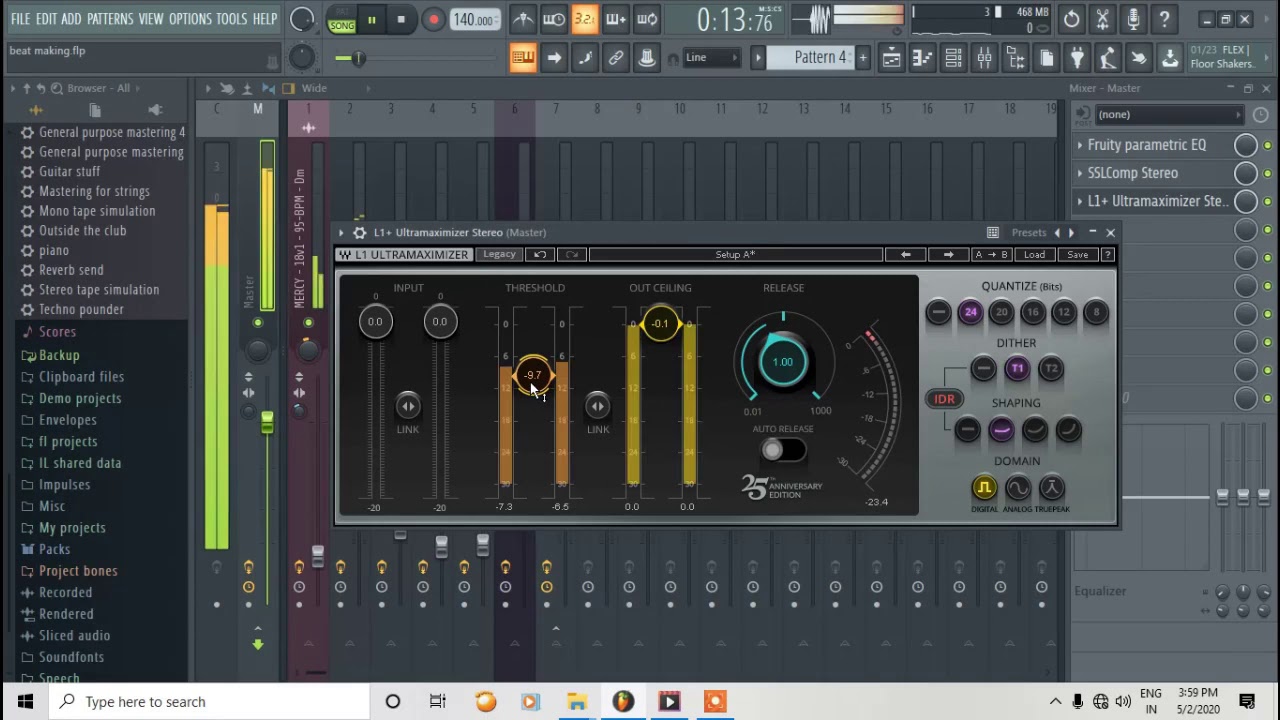
Task: Open the TOOLS menu
Action: coord(231,19)
